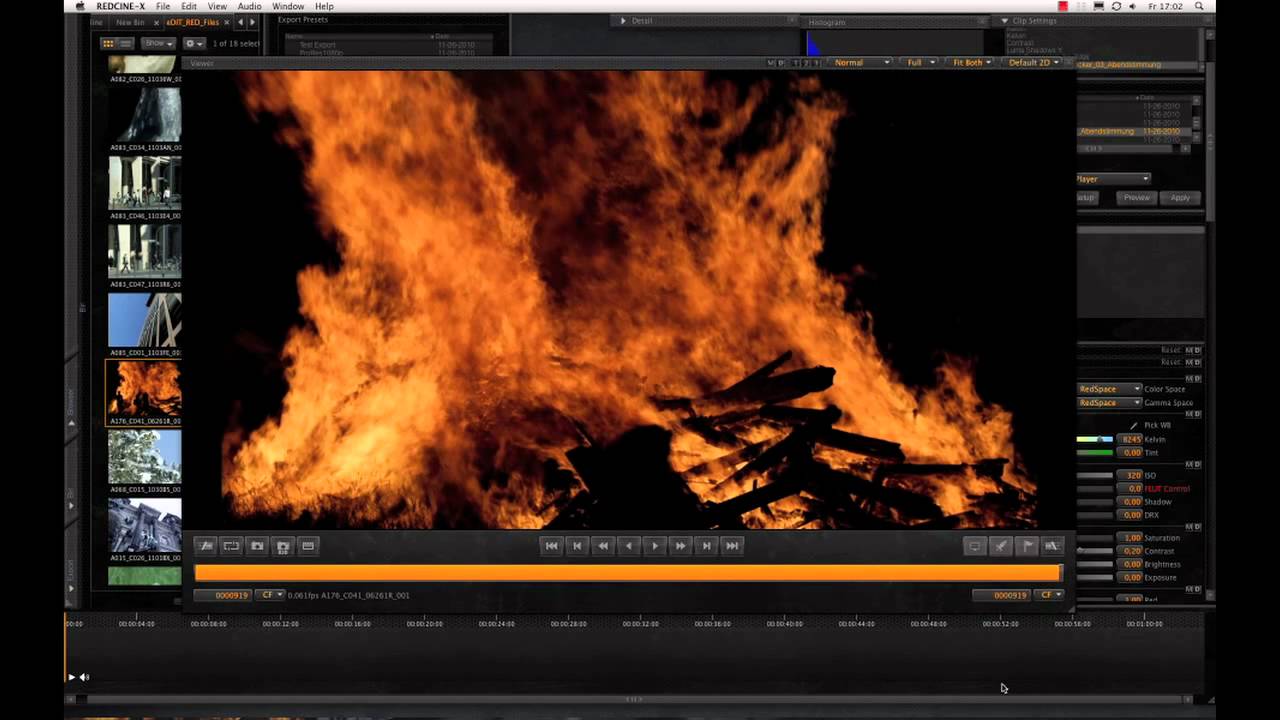Play the clip in reverse
1280x720 pixels.
click(629, 546)
